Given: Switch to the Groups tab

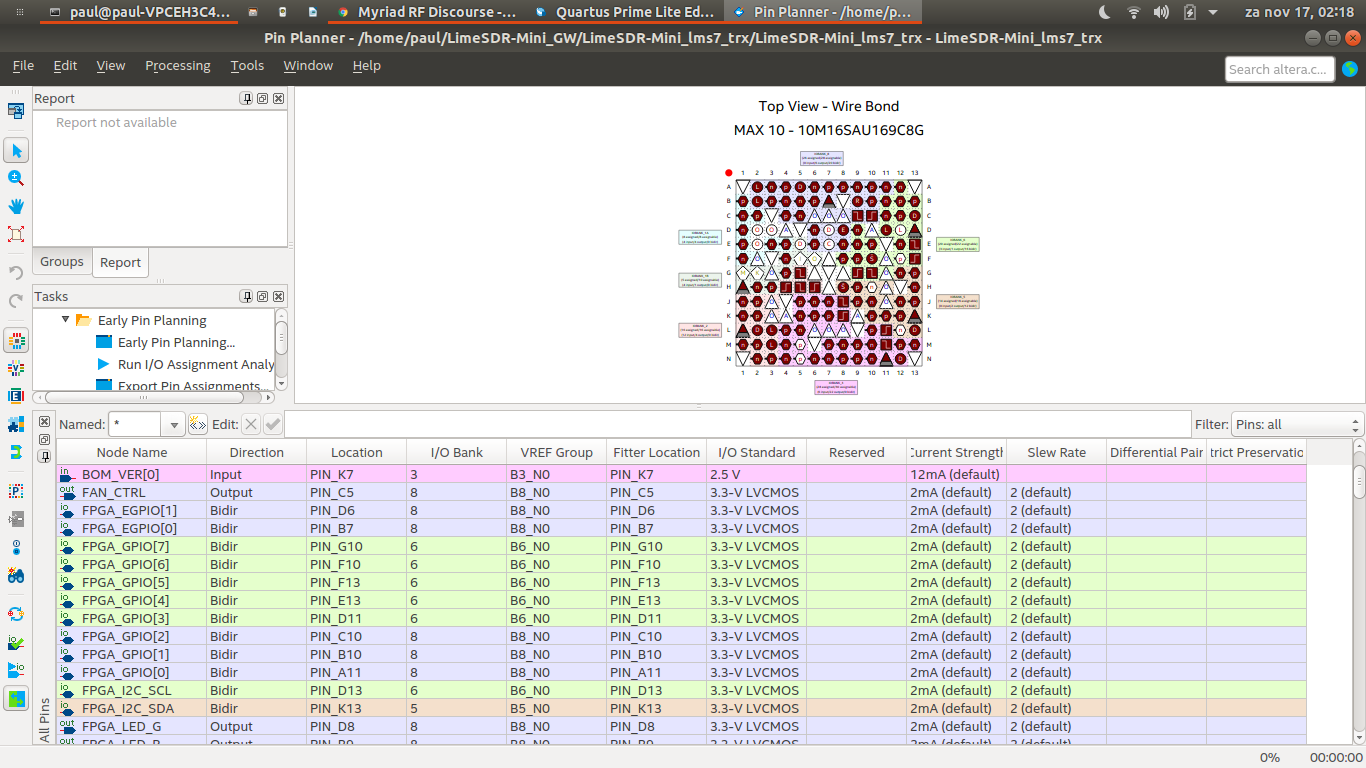Looking at the screenshot, I should tap(62, 262).
